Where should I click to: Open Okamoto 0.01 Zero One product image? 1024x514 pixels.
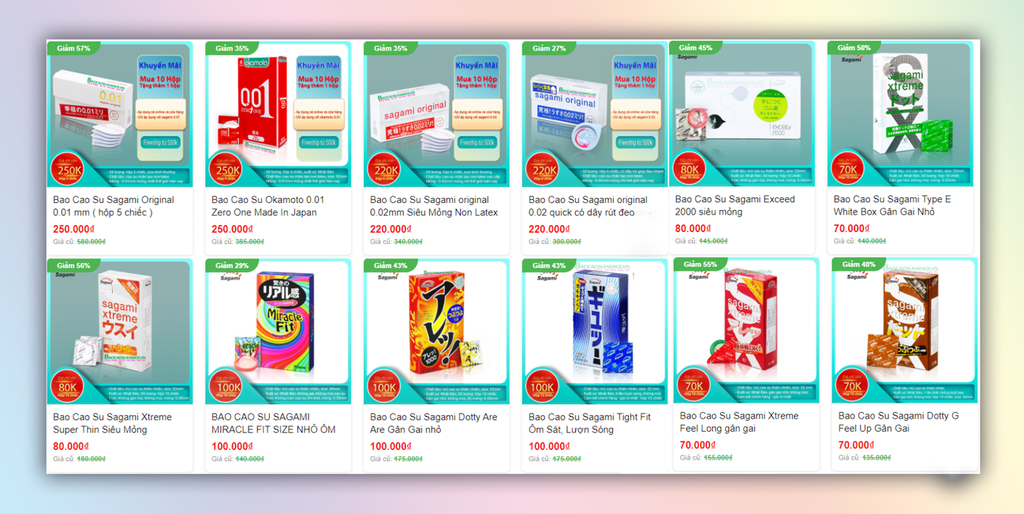tap(278, 114)
